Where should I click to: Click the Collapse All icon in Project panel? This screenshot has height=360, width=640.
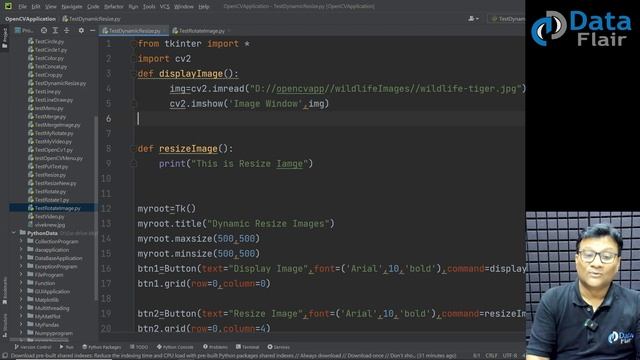point(67,31)
